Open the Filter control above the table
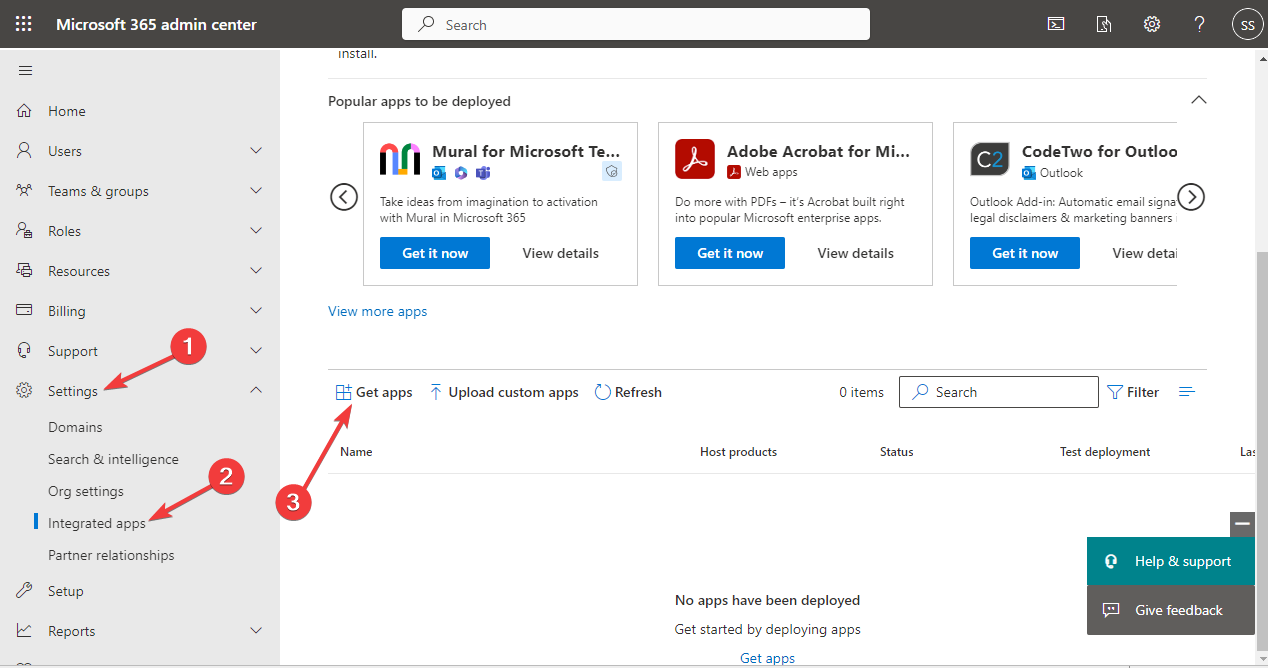1268x668 pixels. pyautogui.click(x=1133, y=391)
